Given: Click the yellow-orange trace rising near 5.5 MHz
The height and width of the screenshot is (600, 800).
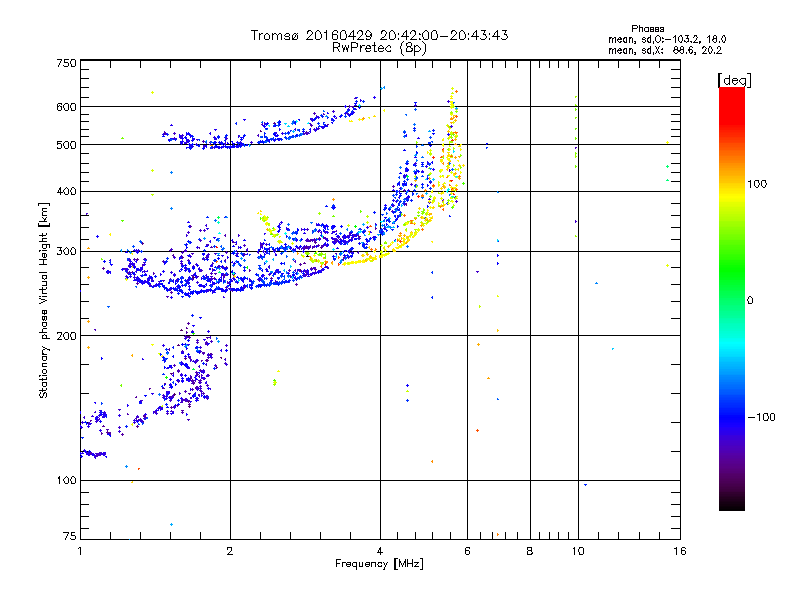Looking at the screenshot, I should [452, 148].
